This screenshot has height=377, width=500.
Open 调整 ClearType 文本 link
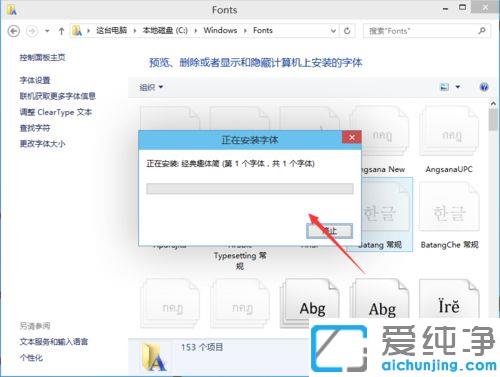pyautogui.click(x=55, y=112)
